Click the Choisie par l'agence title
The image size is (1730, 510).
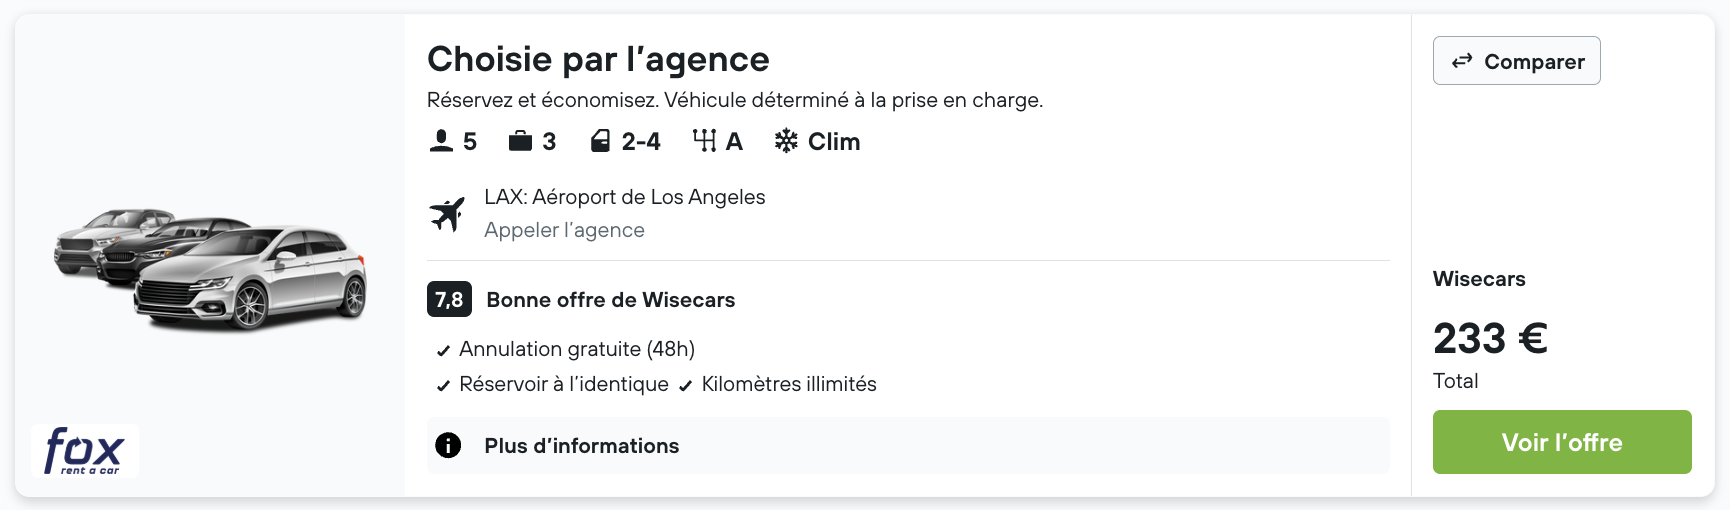coord(598,59)
